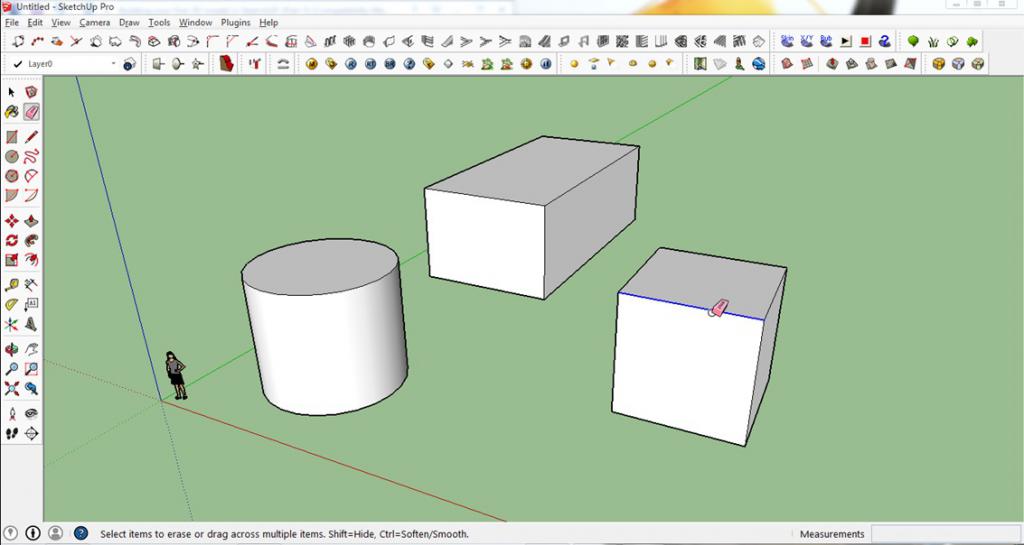
Task: Click the top face of the cylinder
Action: click(320, 267)
